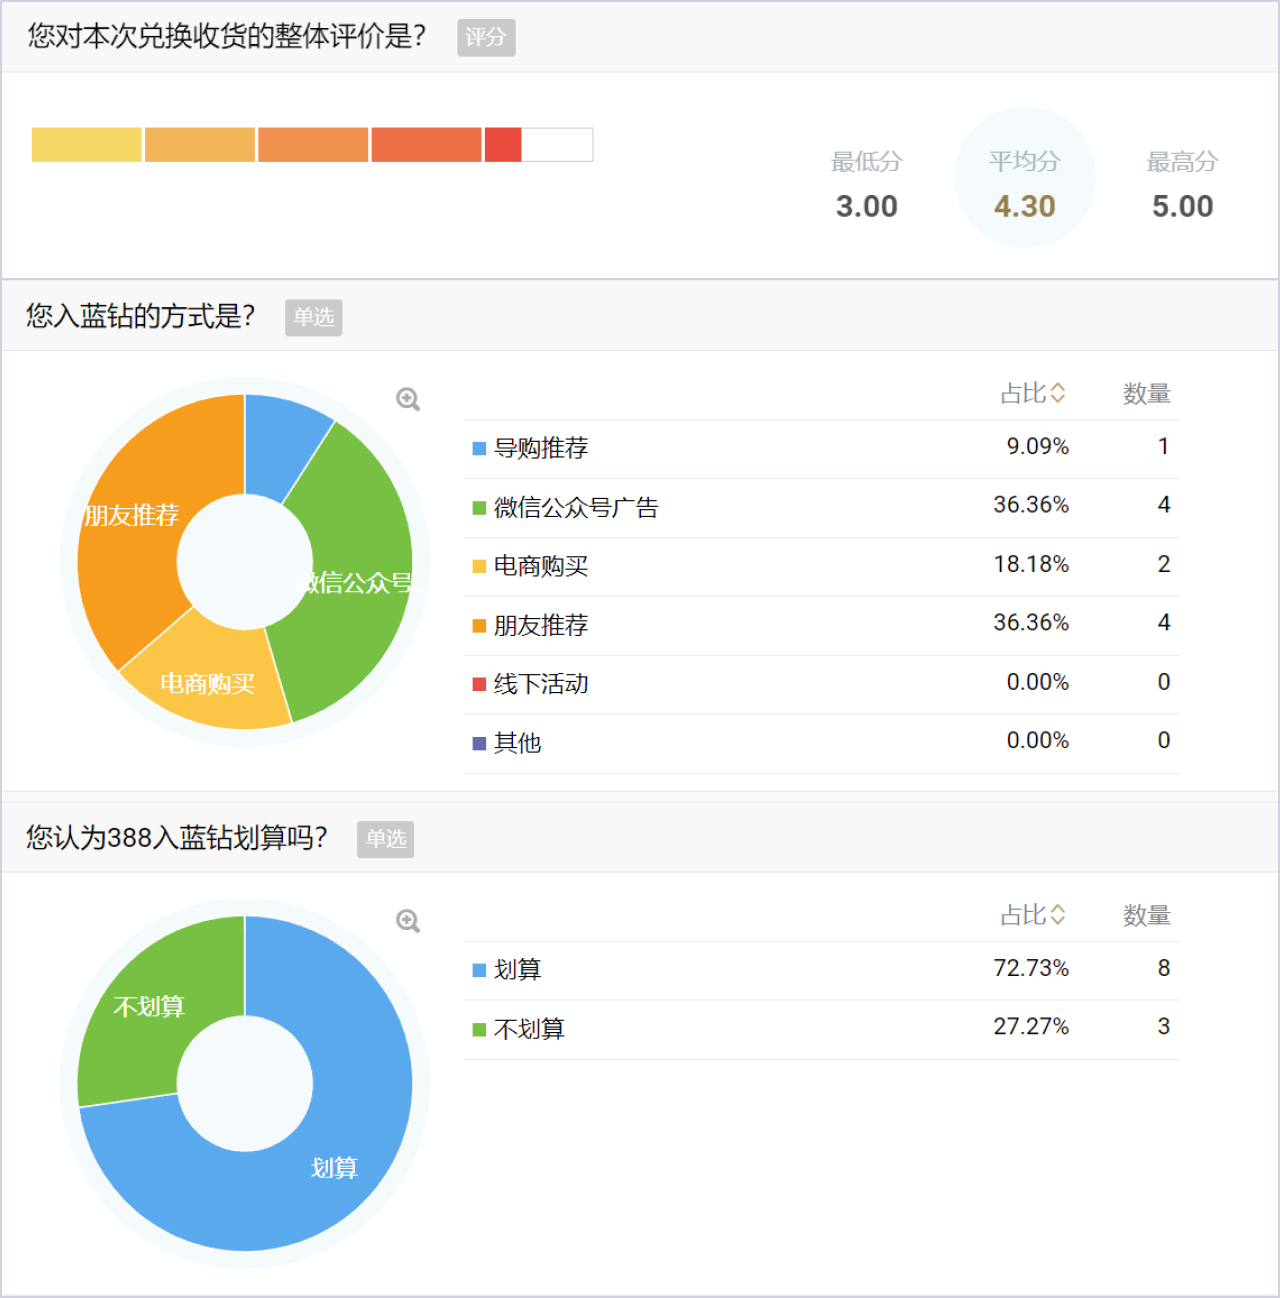Click the orange legend square for 朋友推荐
The width and height of the screenshot is (1280, 1298).
479,626
